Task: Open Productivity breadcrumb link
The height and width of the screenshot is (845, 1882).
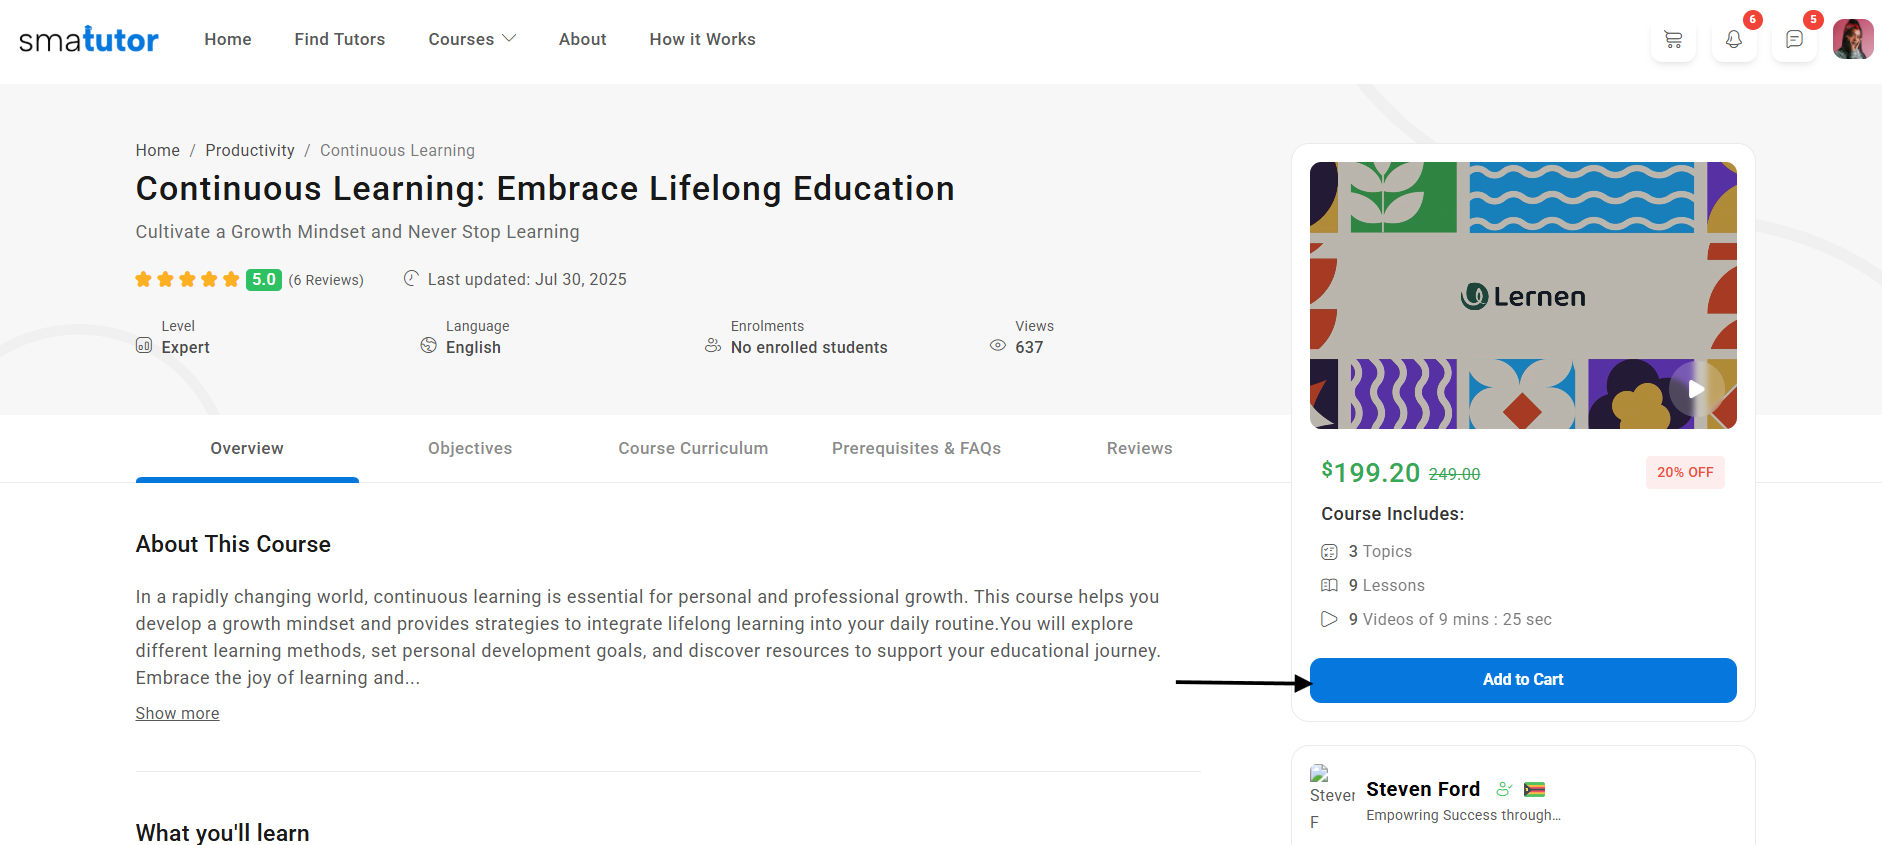Action: point(250,150)
